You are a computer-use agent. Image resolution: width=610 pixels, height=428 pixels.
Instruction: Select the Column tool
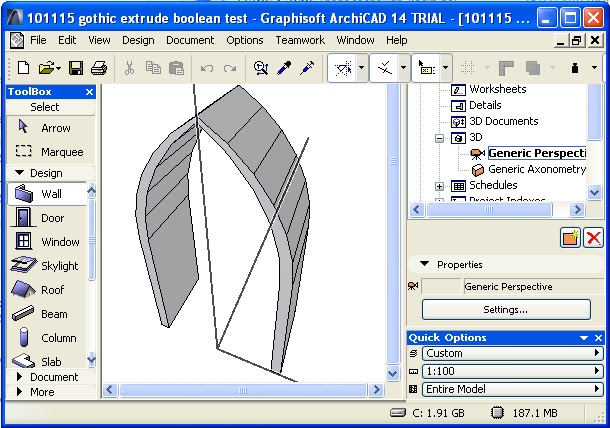47,338
